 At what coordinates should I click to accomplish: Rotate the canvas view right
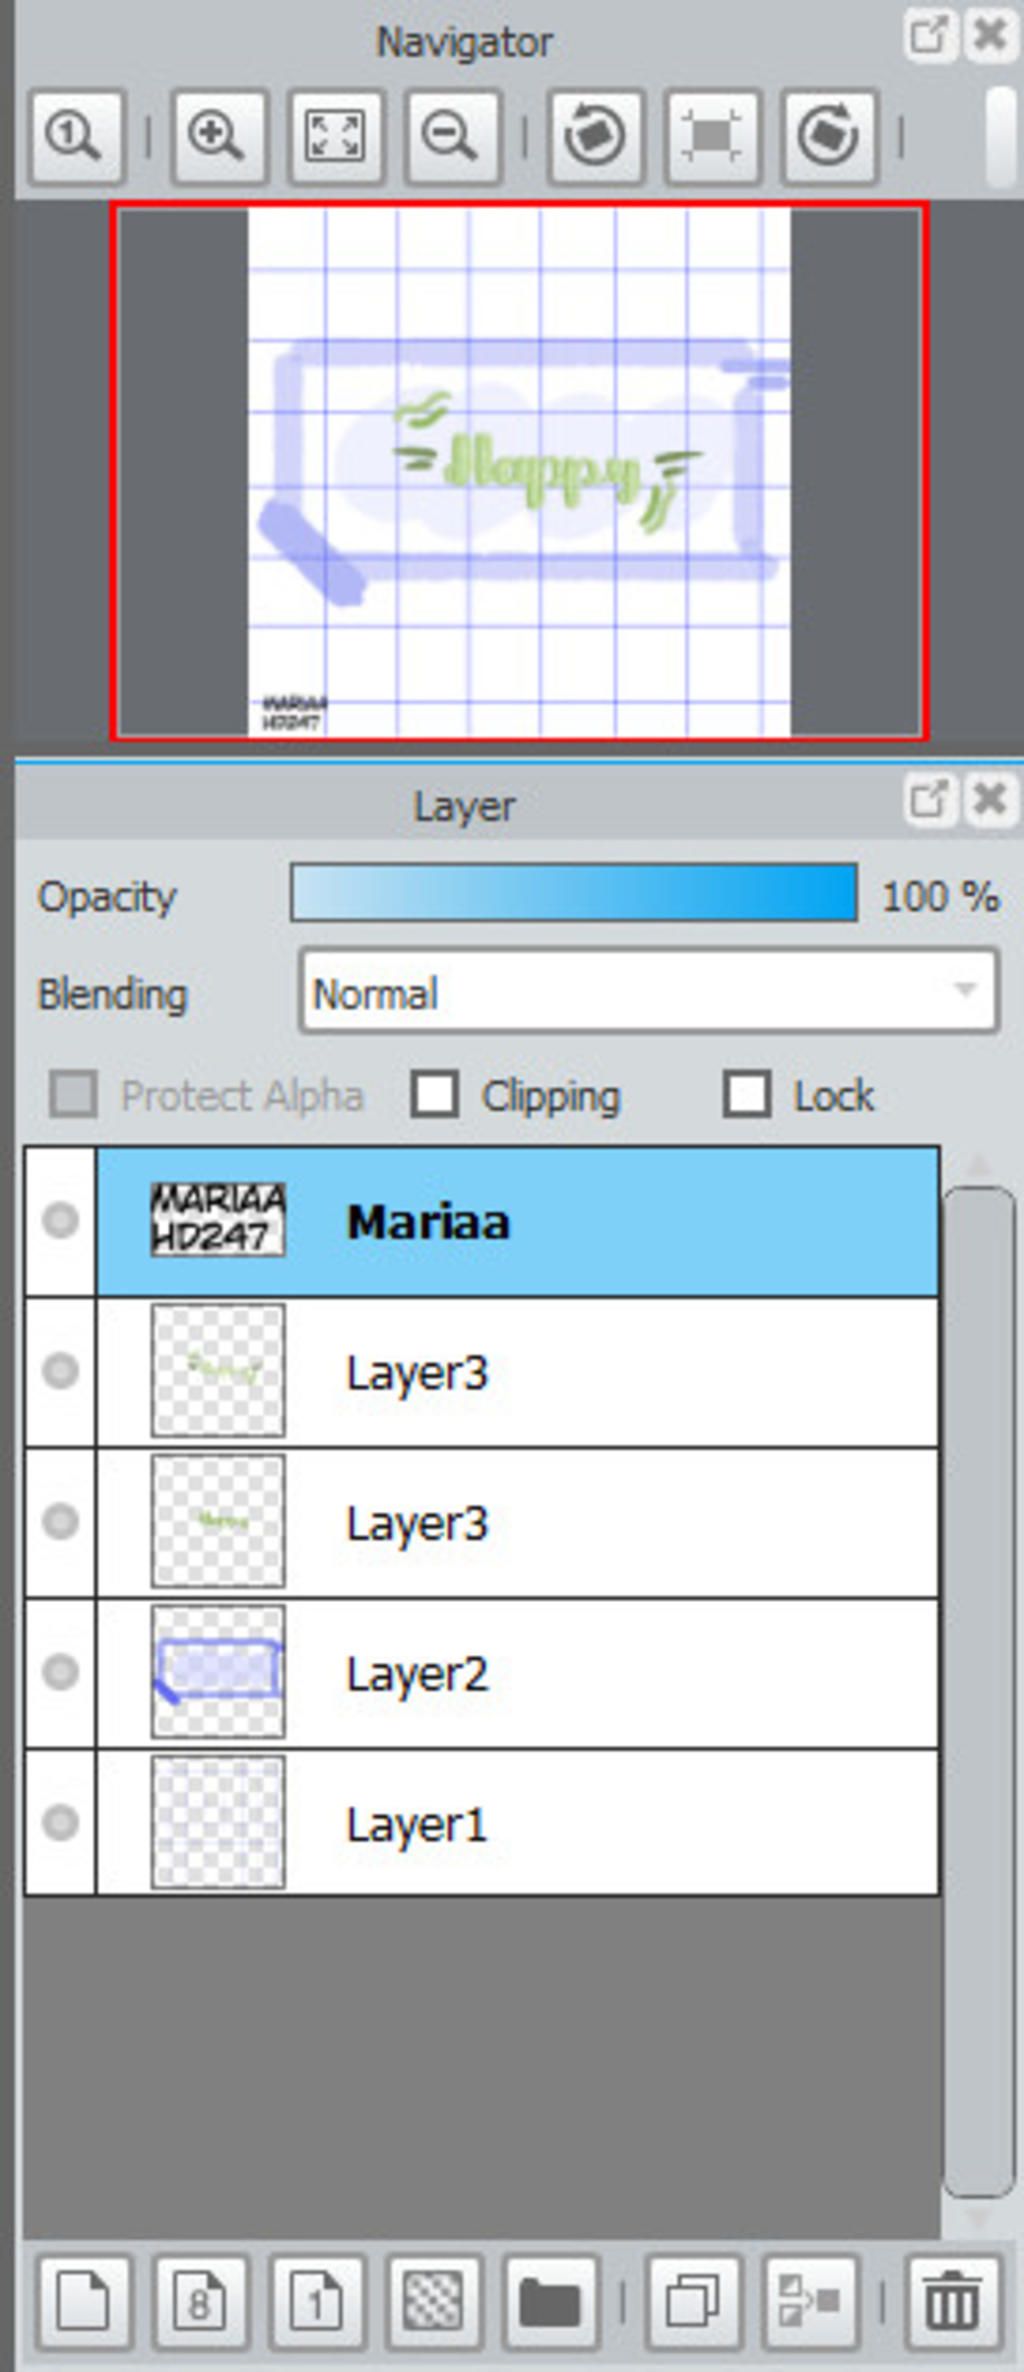coord(829,136)
